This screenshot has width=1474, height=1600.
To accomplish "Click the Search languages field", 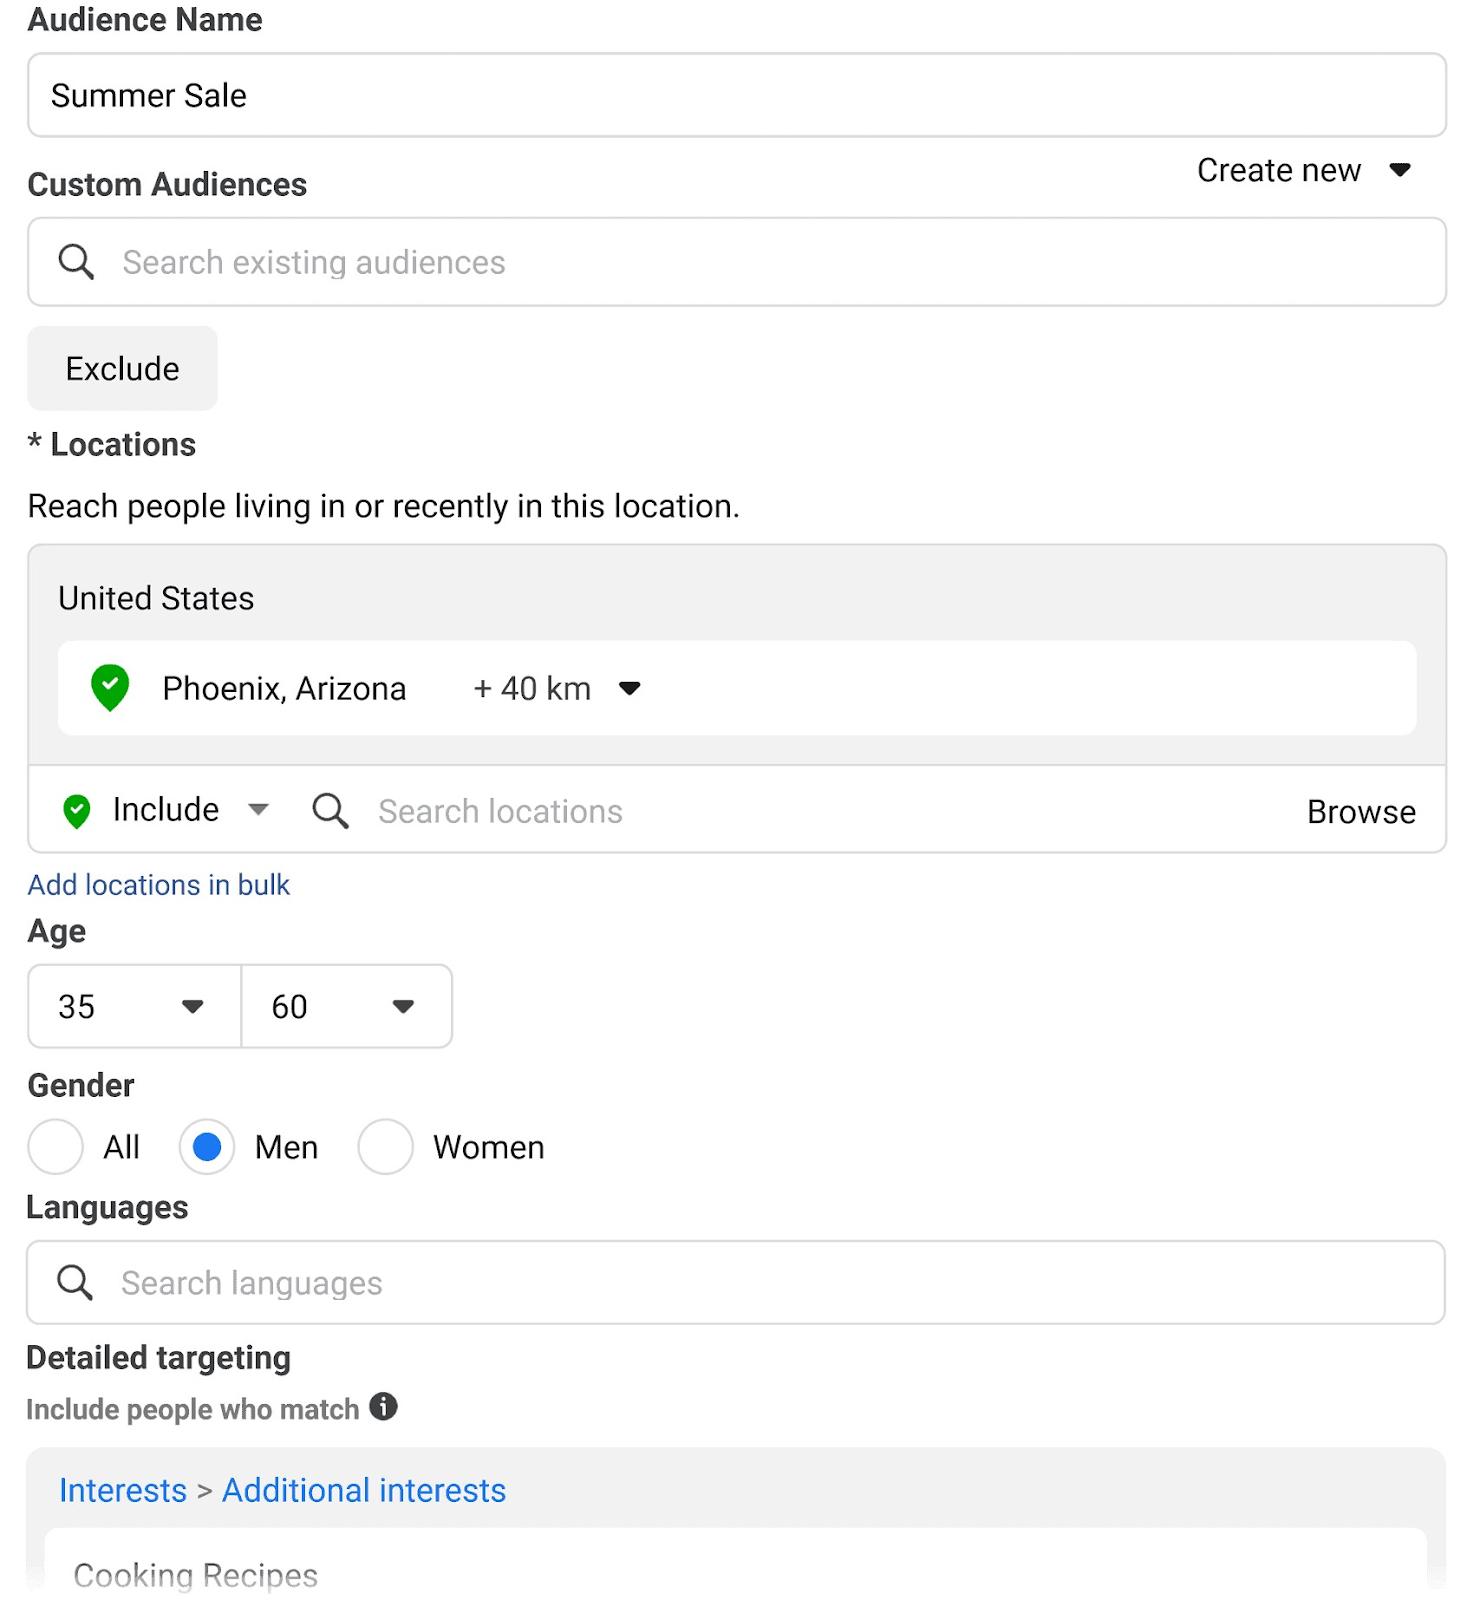I will (x=736, y=1282).
